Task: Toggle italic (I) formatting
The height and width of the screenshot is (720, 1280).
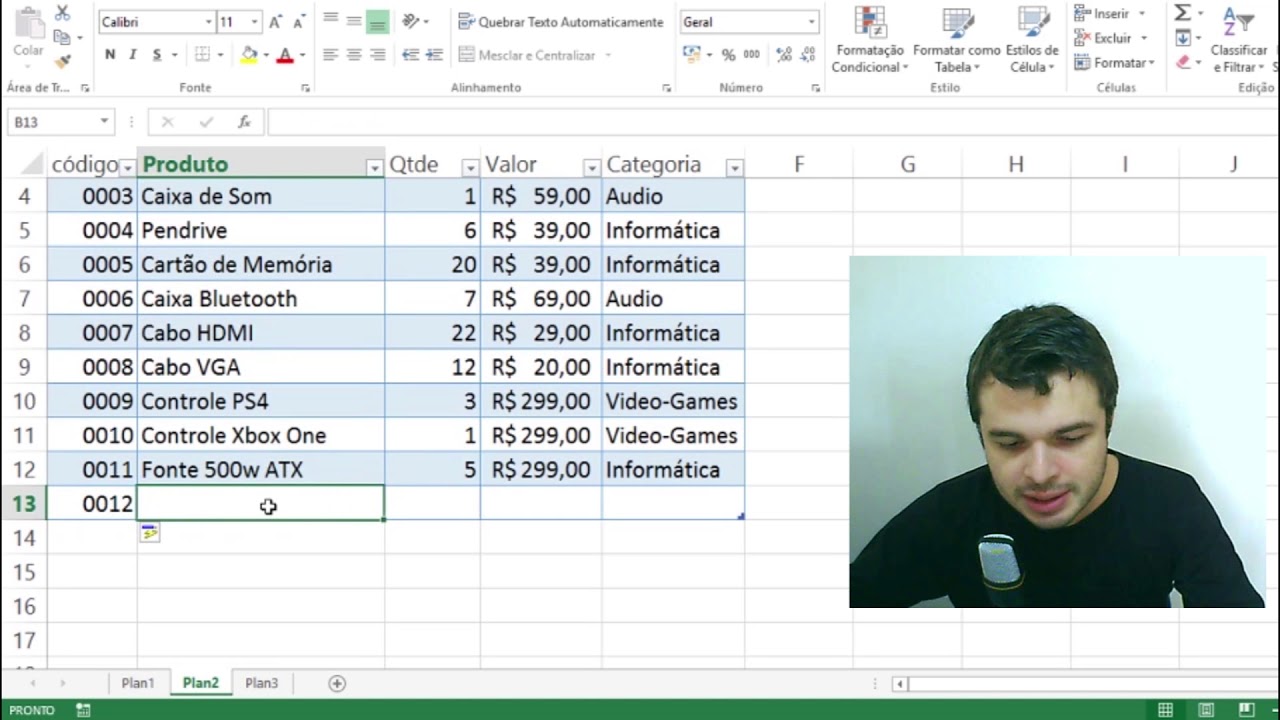Action: (x=133, y=55)
